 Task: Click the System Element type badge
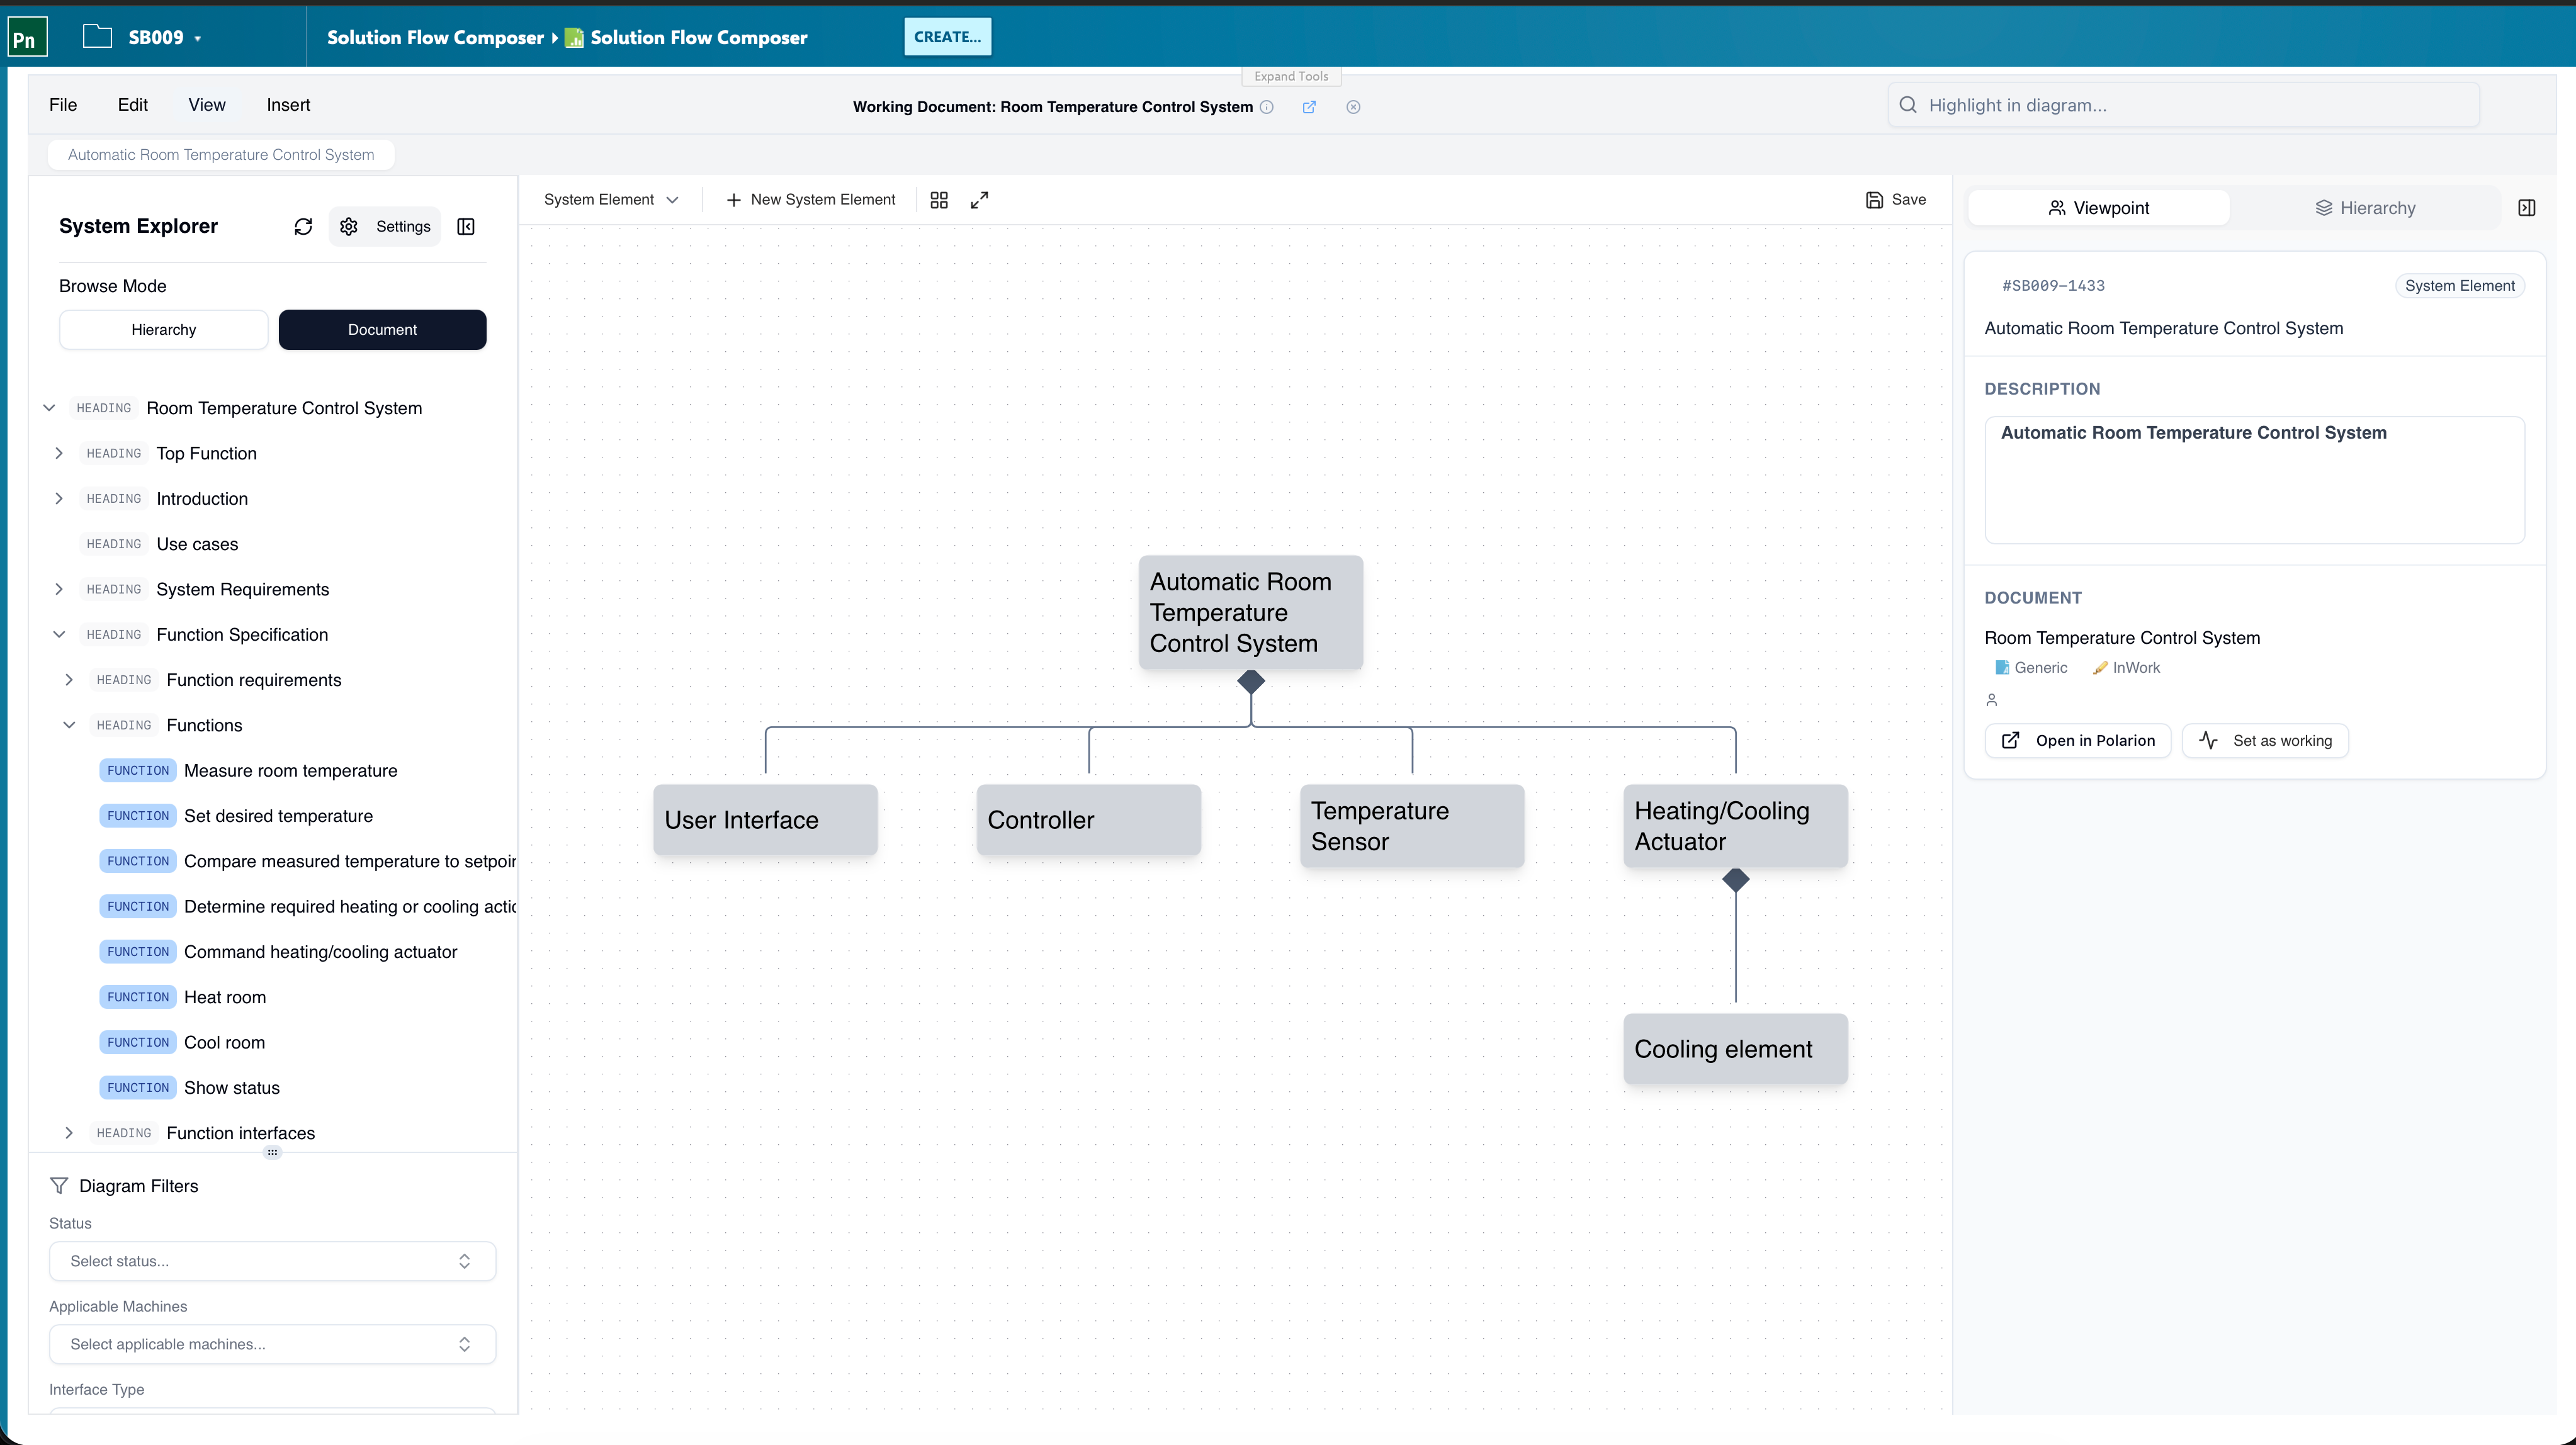click(x=2459, y=286)
